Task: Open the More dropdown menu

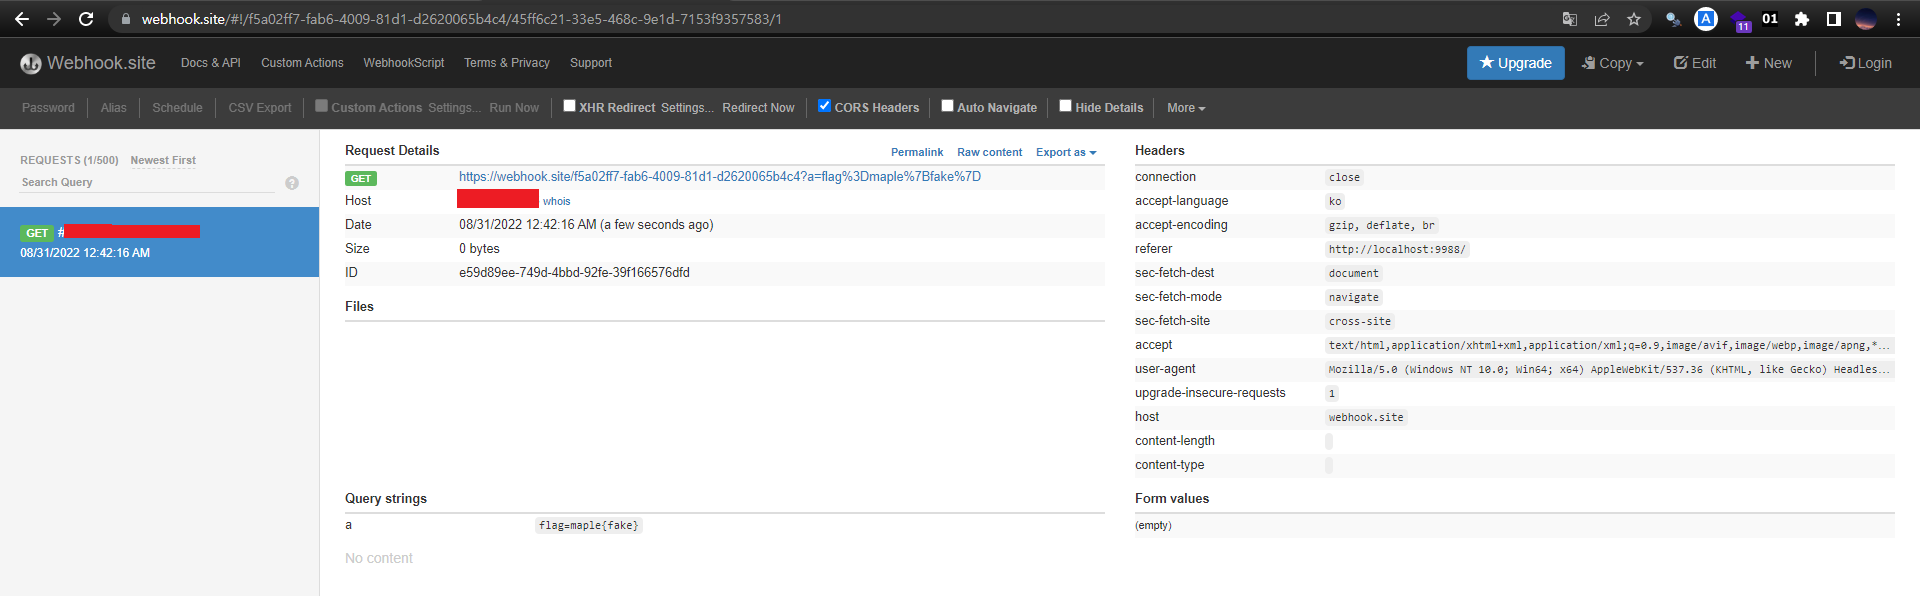Action: tap(1186, 108)
